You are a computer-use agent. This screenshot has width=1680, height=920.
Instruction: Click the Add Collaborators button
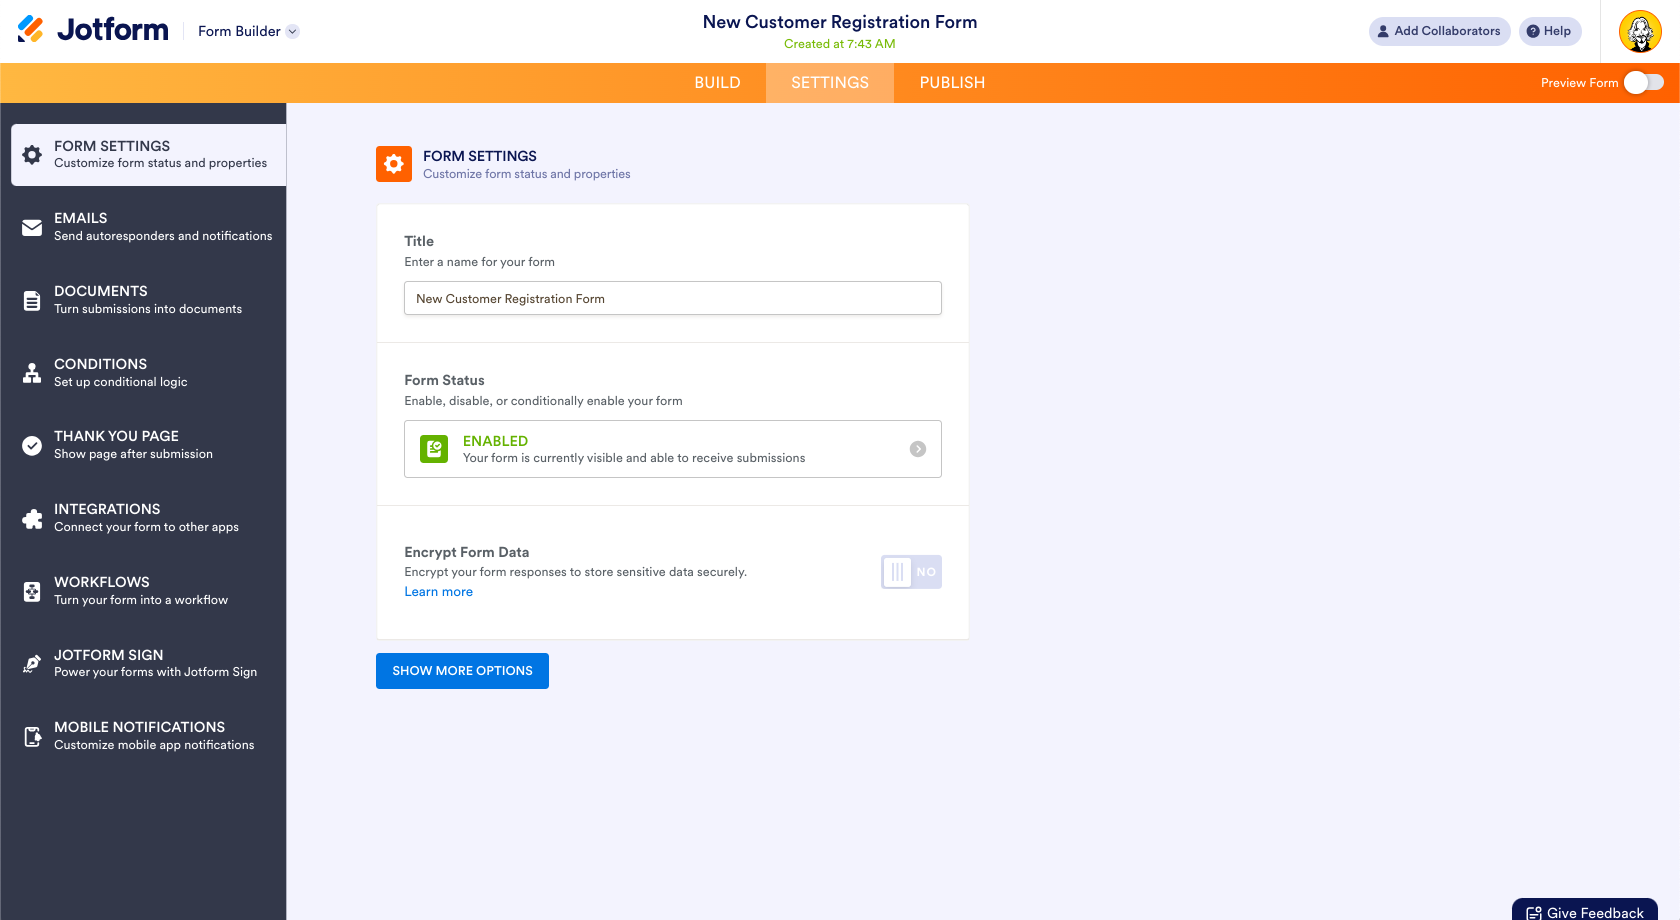pos(1439,31)
